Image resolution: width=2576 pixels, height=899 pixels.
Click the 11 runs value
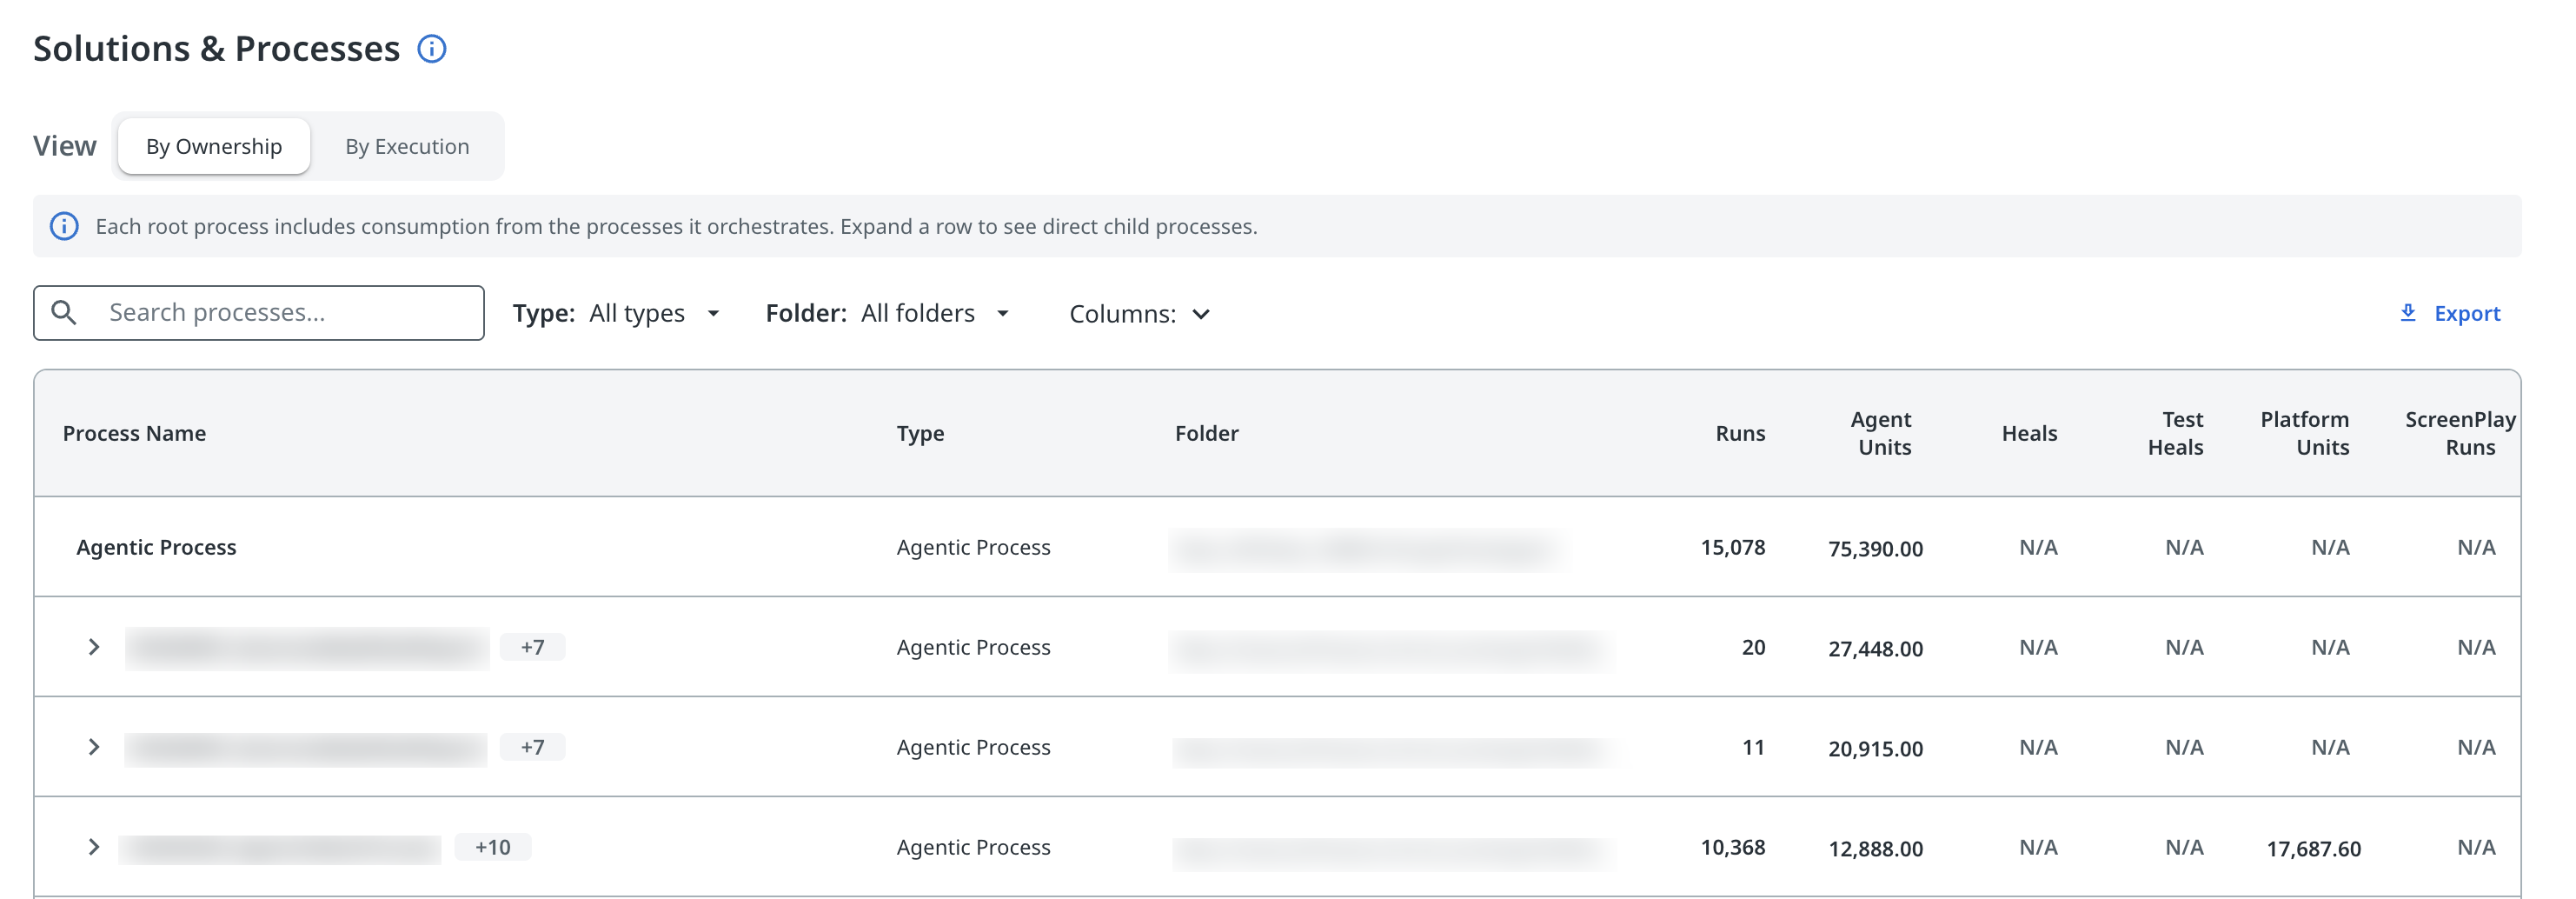[1753, 748]
